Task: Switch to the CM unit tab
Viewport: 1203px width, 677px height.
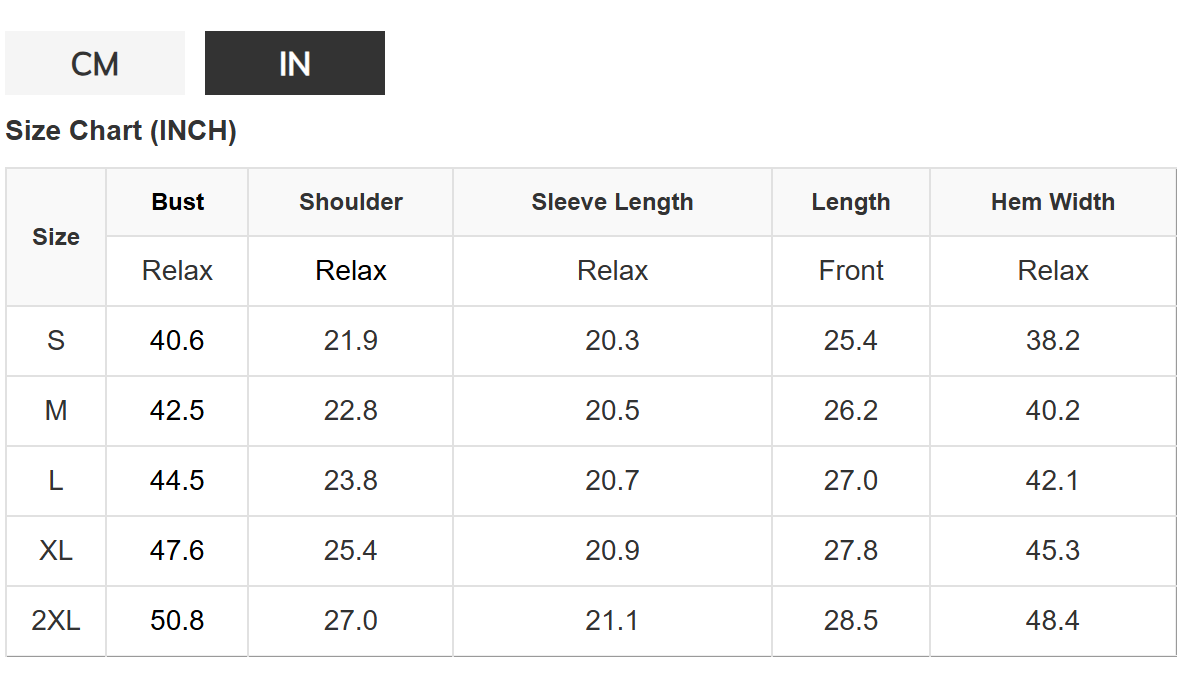Action: (95, 63)
